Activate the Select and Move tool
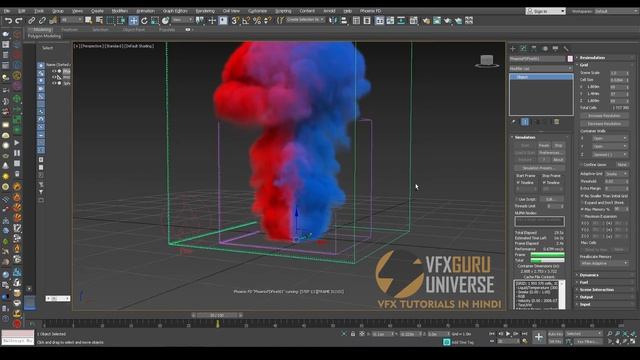Image resolution: width=640 pixels, height=360 pixels. coord(133,20)
